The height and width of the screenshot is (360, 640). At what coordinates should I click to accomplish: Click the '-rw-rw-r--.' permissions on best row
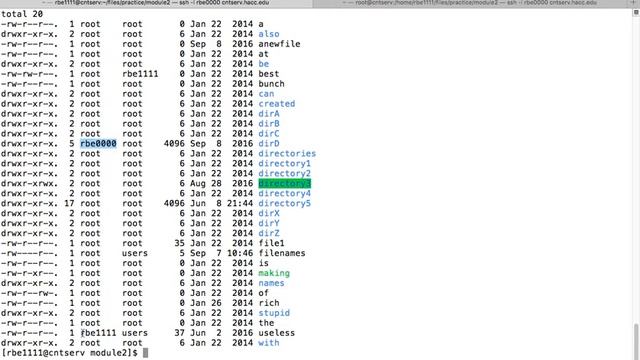[29, 74]
